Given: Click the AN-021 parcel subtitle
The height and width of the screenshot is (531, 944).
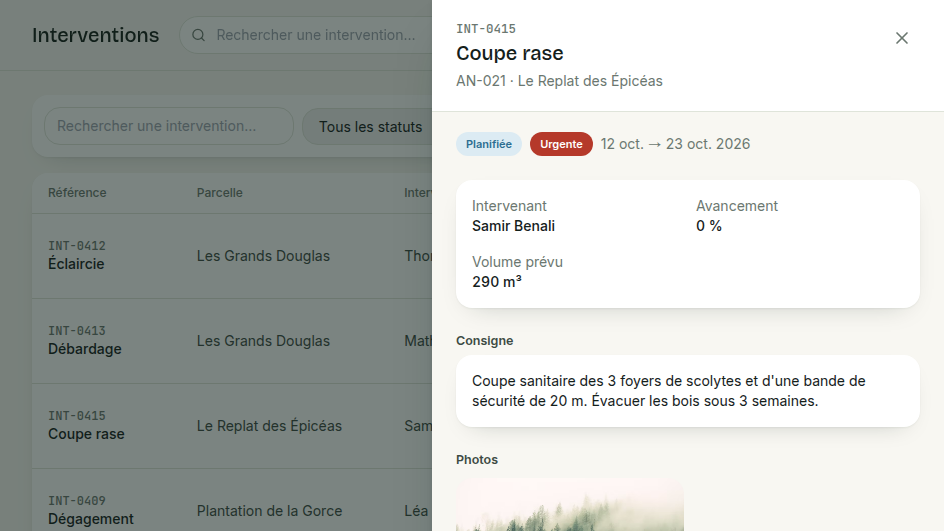Looking at the screenshot, I should coord(559,81).
